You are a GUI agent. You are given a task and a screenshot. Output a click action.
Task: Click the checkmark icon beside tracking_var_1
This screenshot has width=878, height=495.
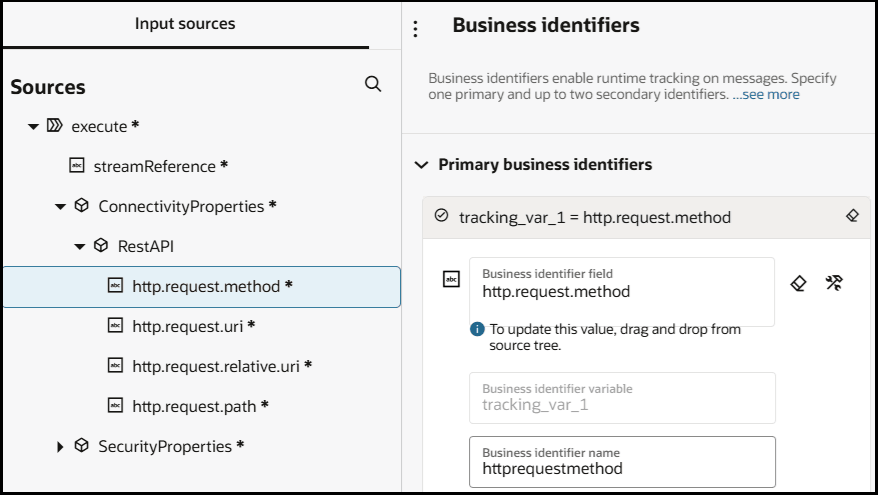point(442,216)
